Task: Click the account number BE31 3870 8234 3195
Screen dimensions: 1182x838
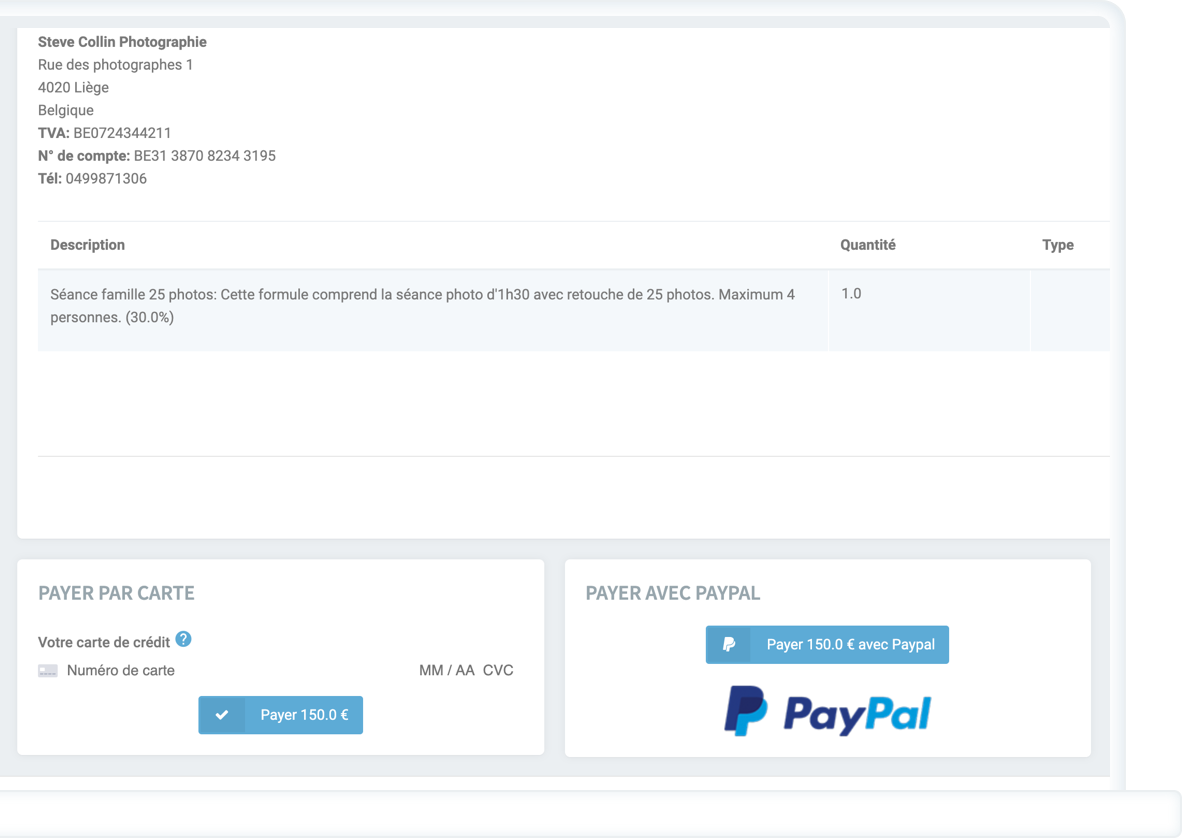Action: pyautogui.click(x=204, y=156)
